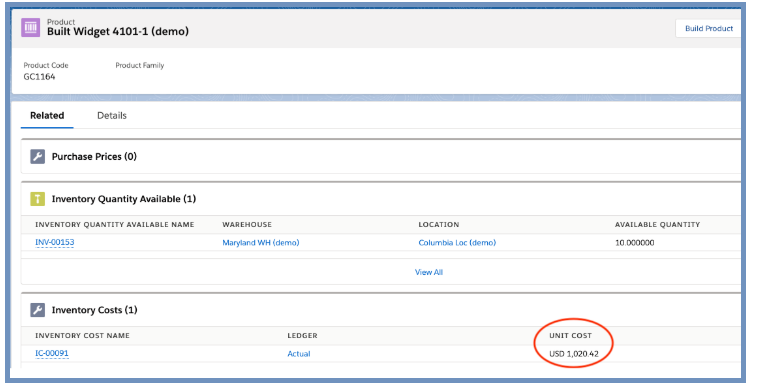This screenshot has height=385, width=760.
Task: Click the LEDGER column header
Action: click(x=302, y=336)
